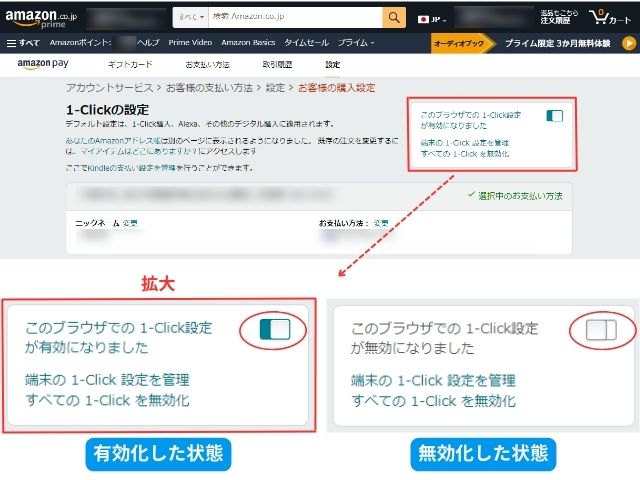This screenshot has height=480, width=640.
Task: Click the Japan flag language icon
Action: [x=423, y=19]
